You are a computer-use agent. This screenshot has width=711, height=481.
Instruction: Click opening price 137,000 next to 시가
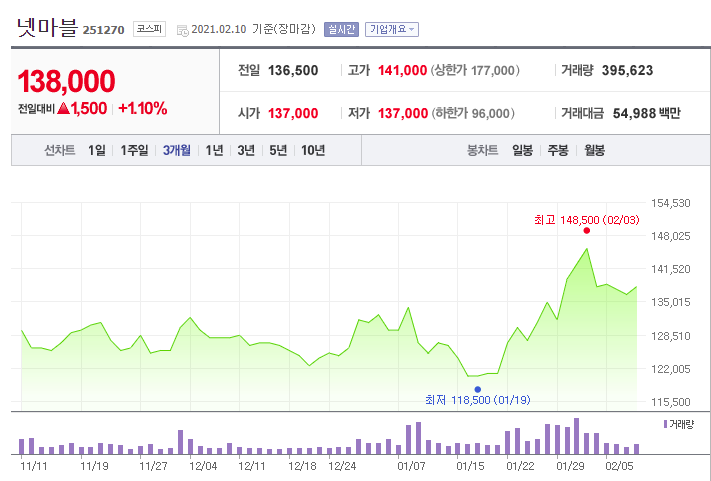click(293, 113)
